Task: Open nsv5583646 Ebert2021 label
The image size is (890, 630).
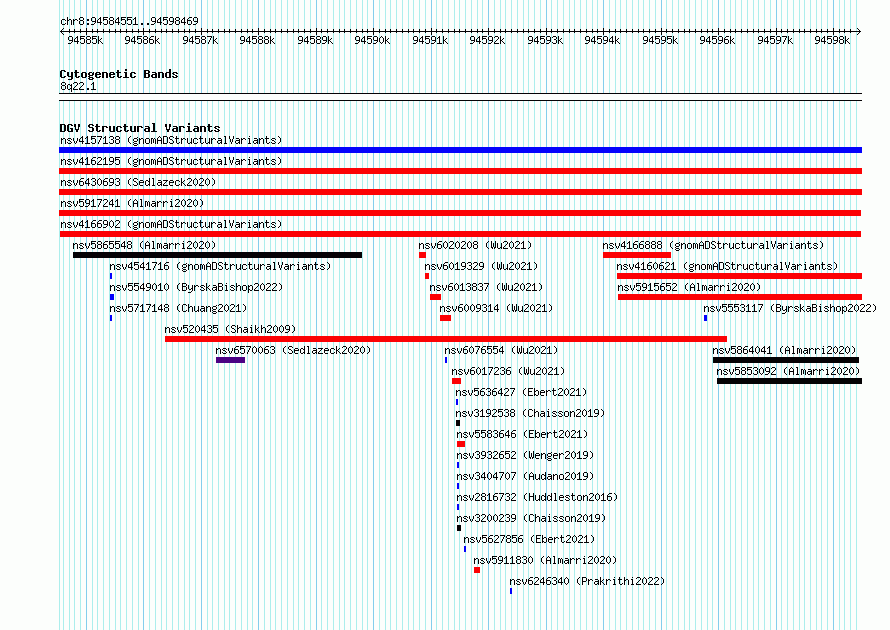Action: click(x=522, y=434)
